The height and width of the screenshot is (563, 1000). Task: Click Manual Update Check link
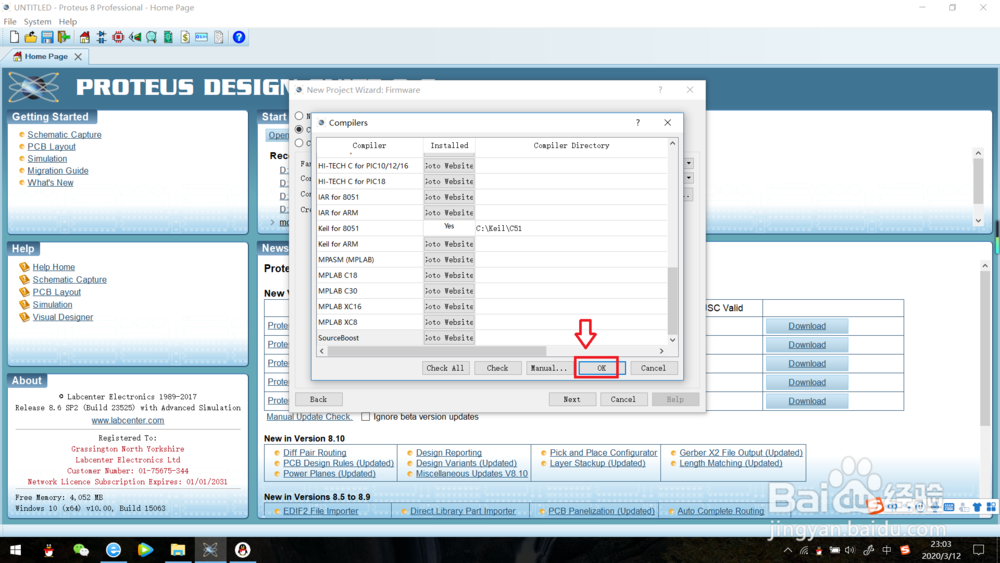click(309, 417)
